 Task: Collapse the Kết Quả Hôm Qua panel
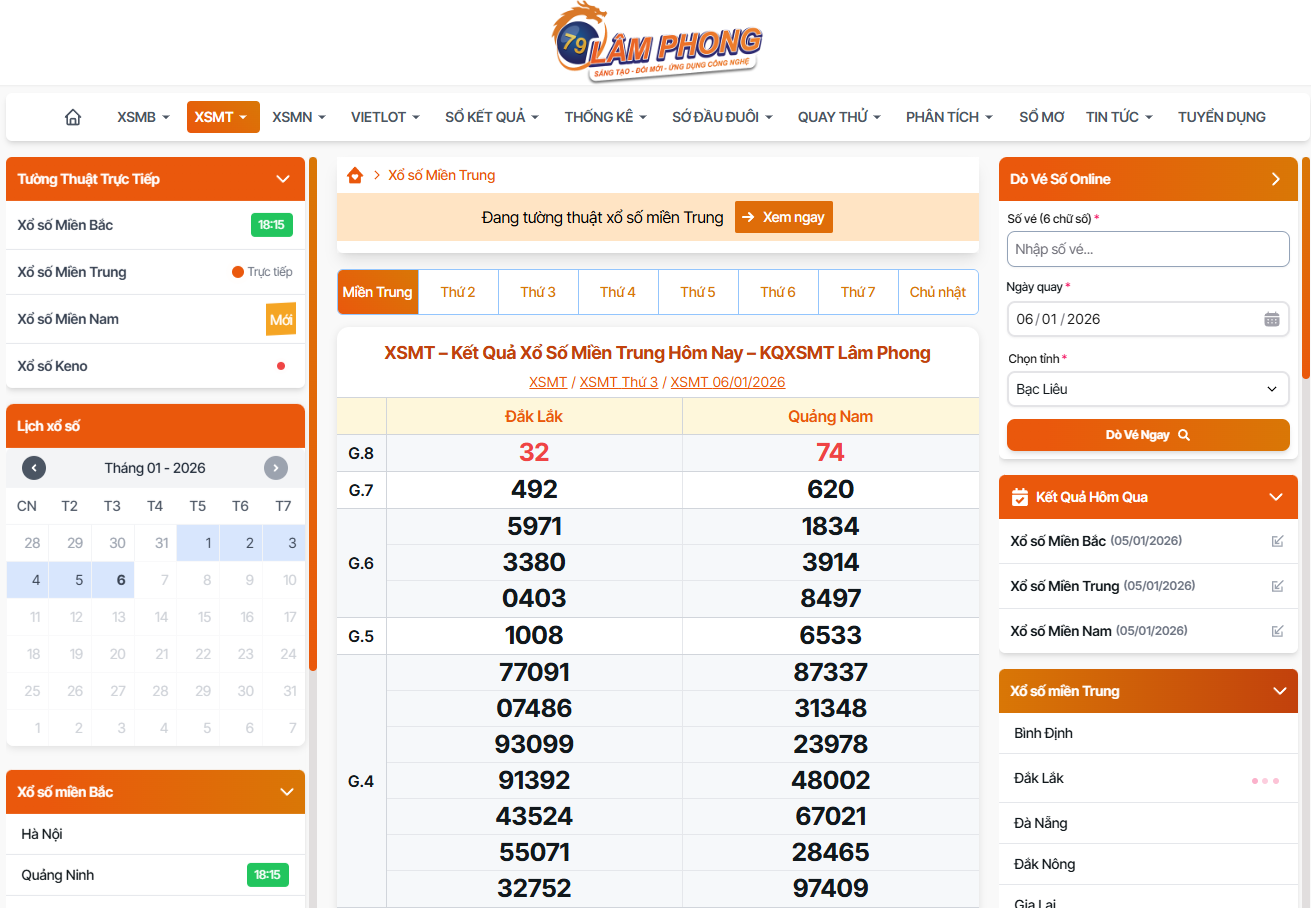(x=1275, y=497)
